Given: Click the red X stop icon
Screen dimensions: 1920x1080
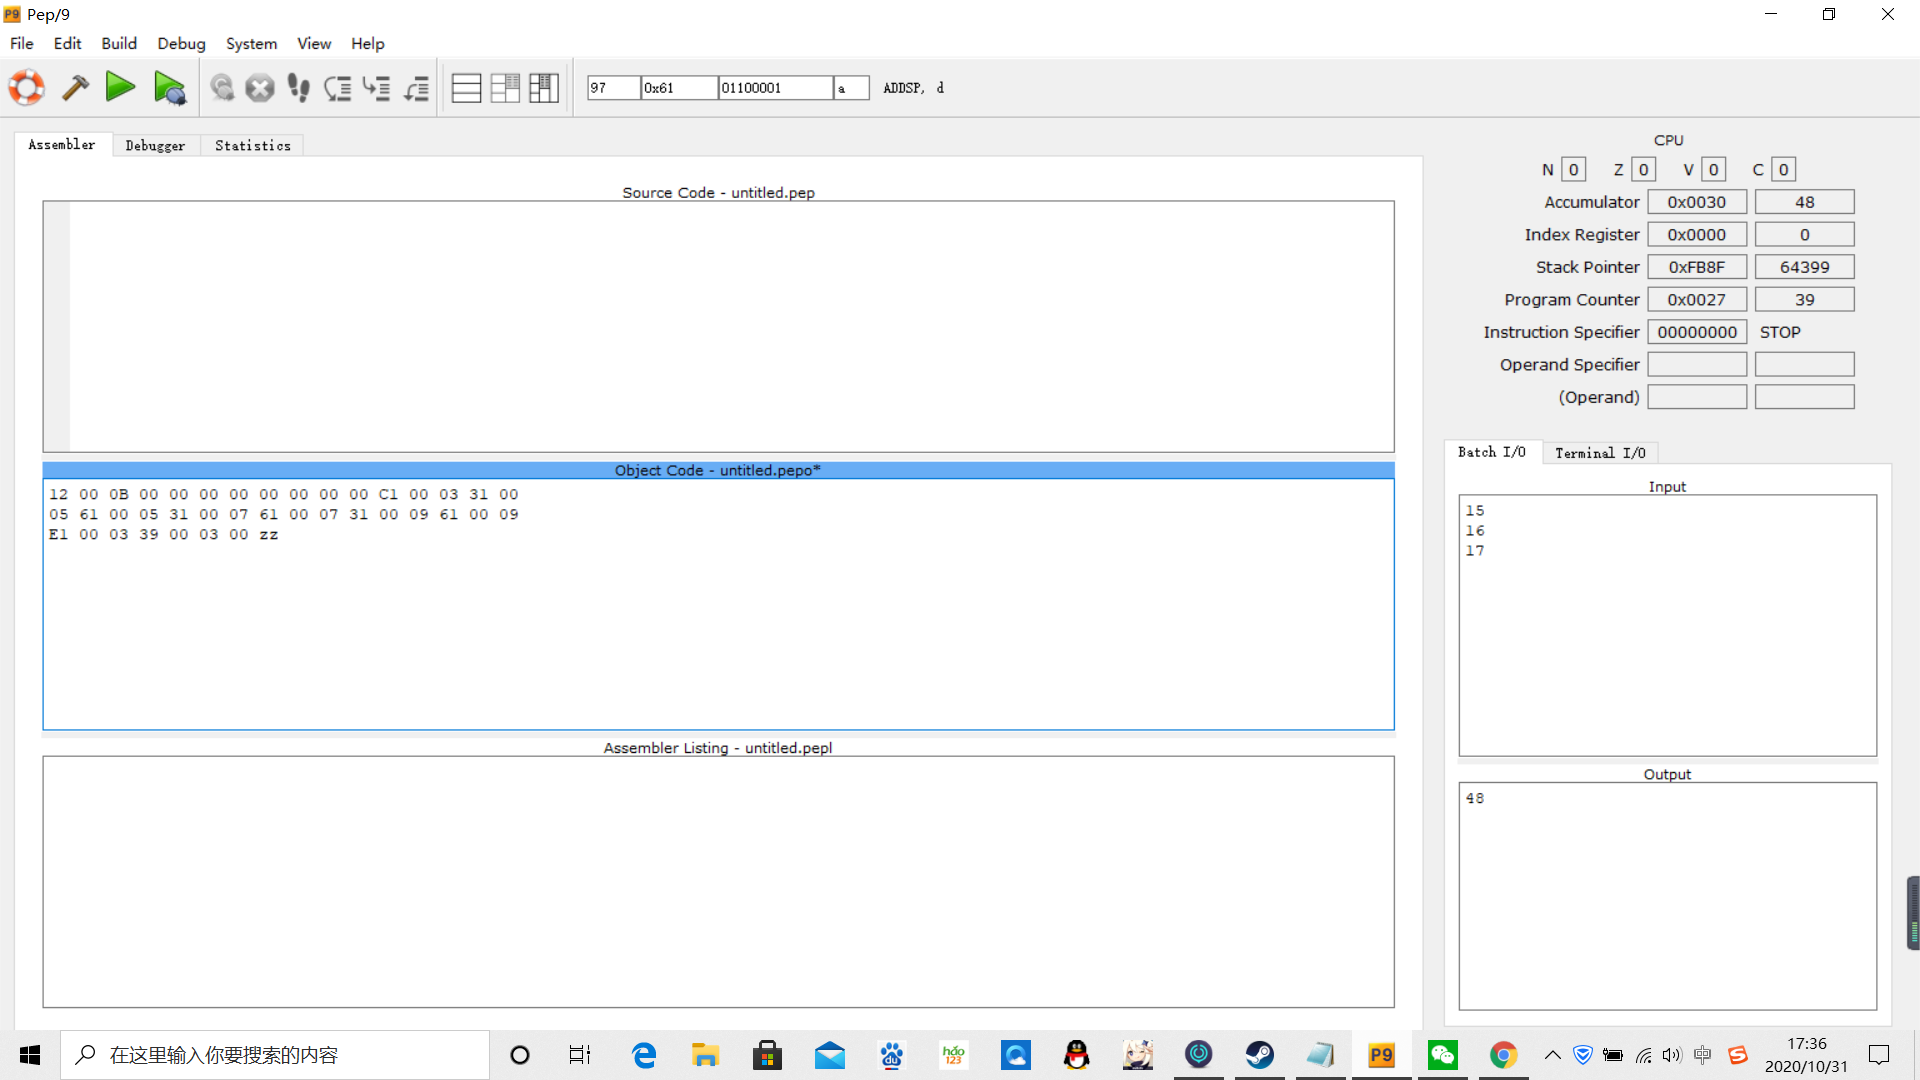Looking at the screenshot, I should click(260, 88).
